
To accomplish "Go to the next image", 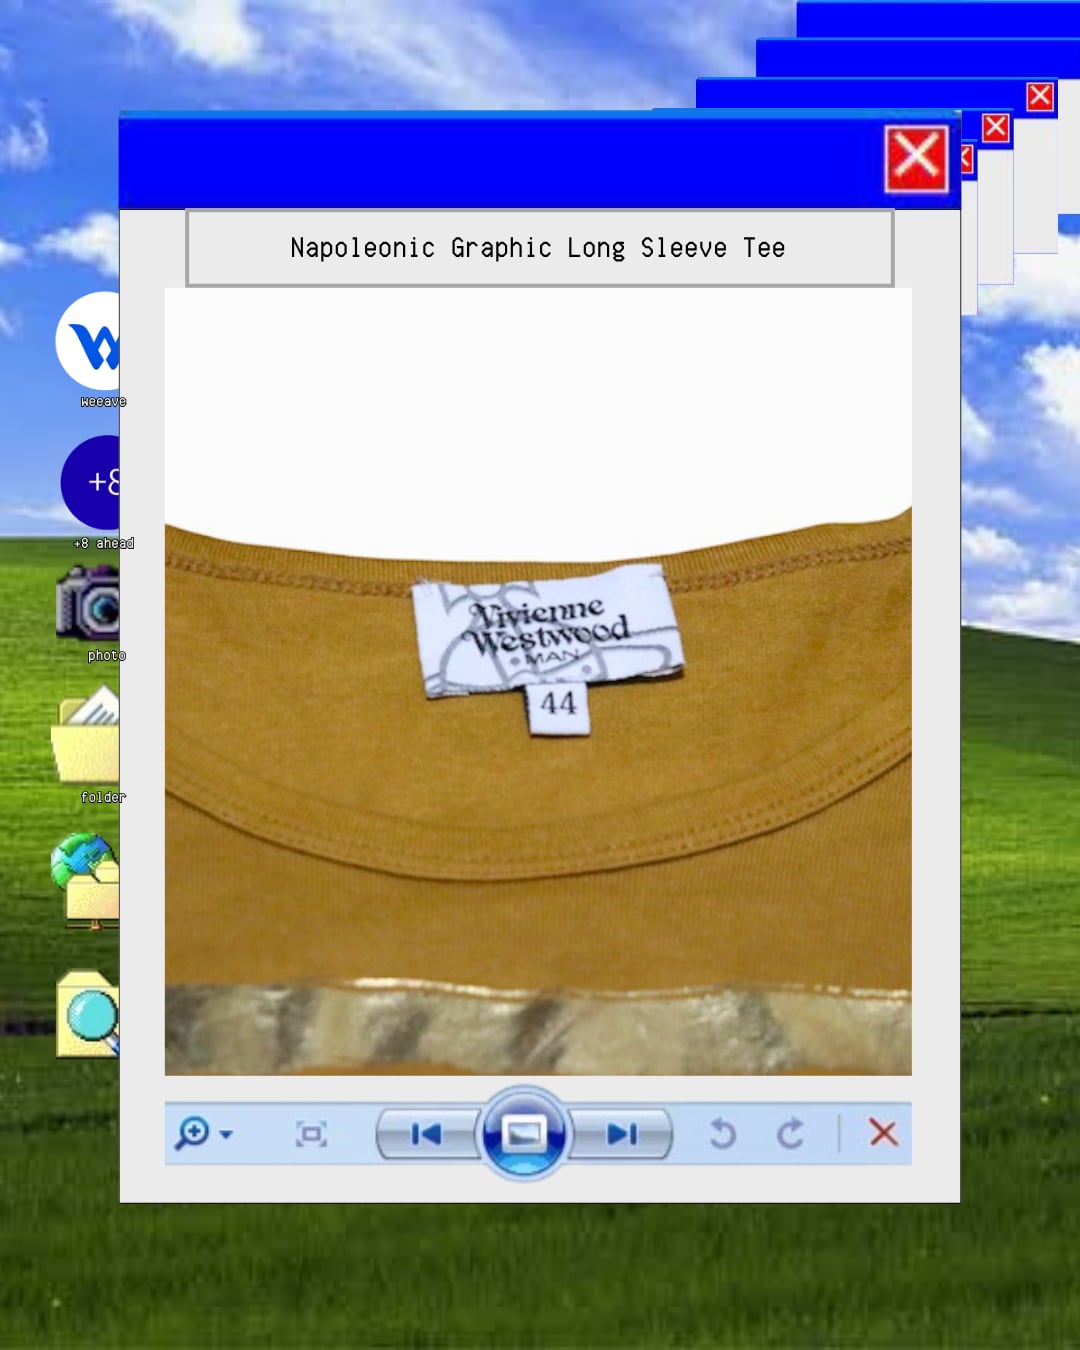I will [x=621, y=1134].
